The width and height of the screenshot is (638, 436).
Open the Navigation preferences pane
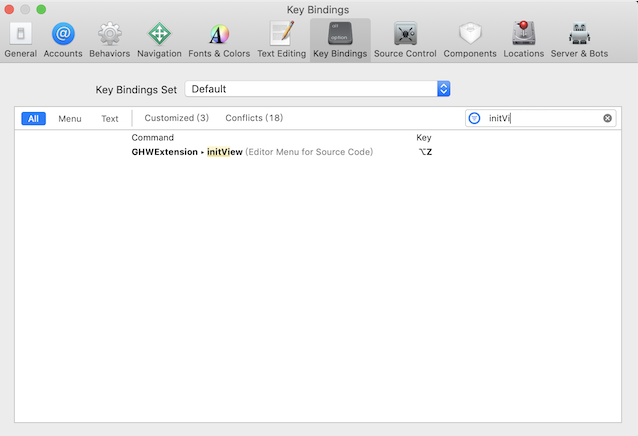[x=159, y=40]
